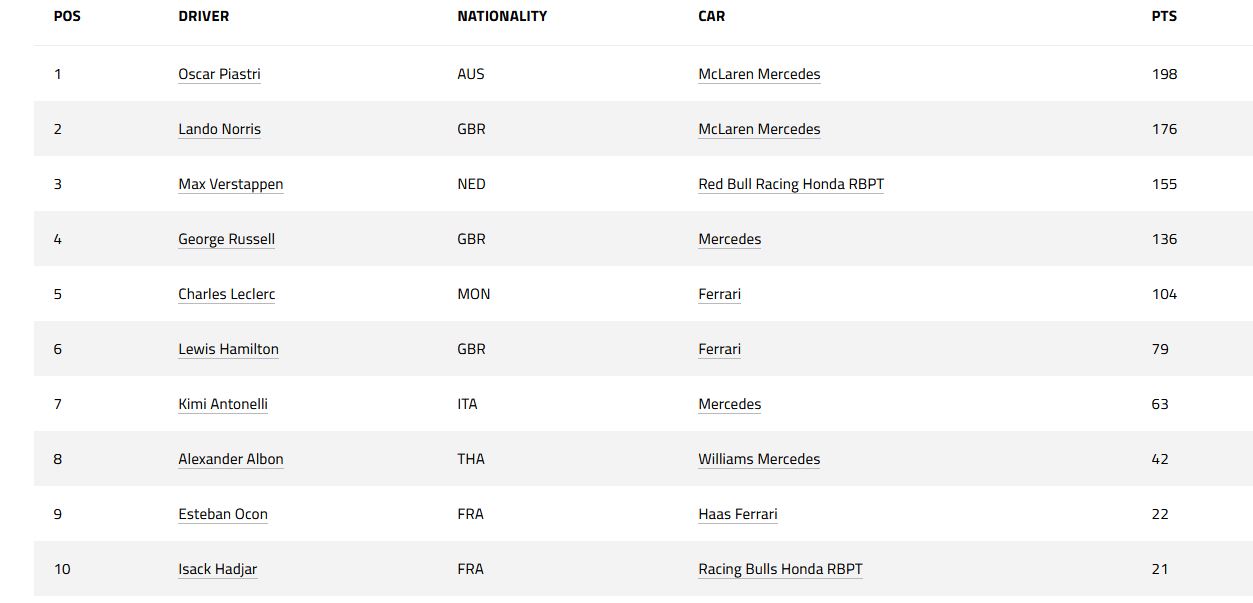Open Isack Hadjar driver page
The image size is (1253, 603).
[x=217, y=569]
